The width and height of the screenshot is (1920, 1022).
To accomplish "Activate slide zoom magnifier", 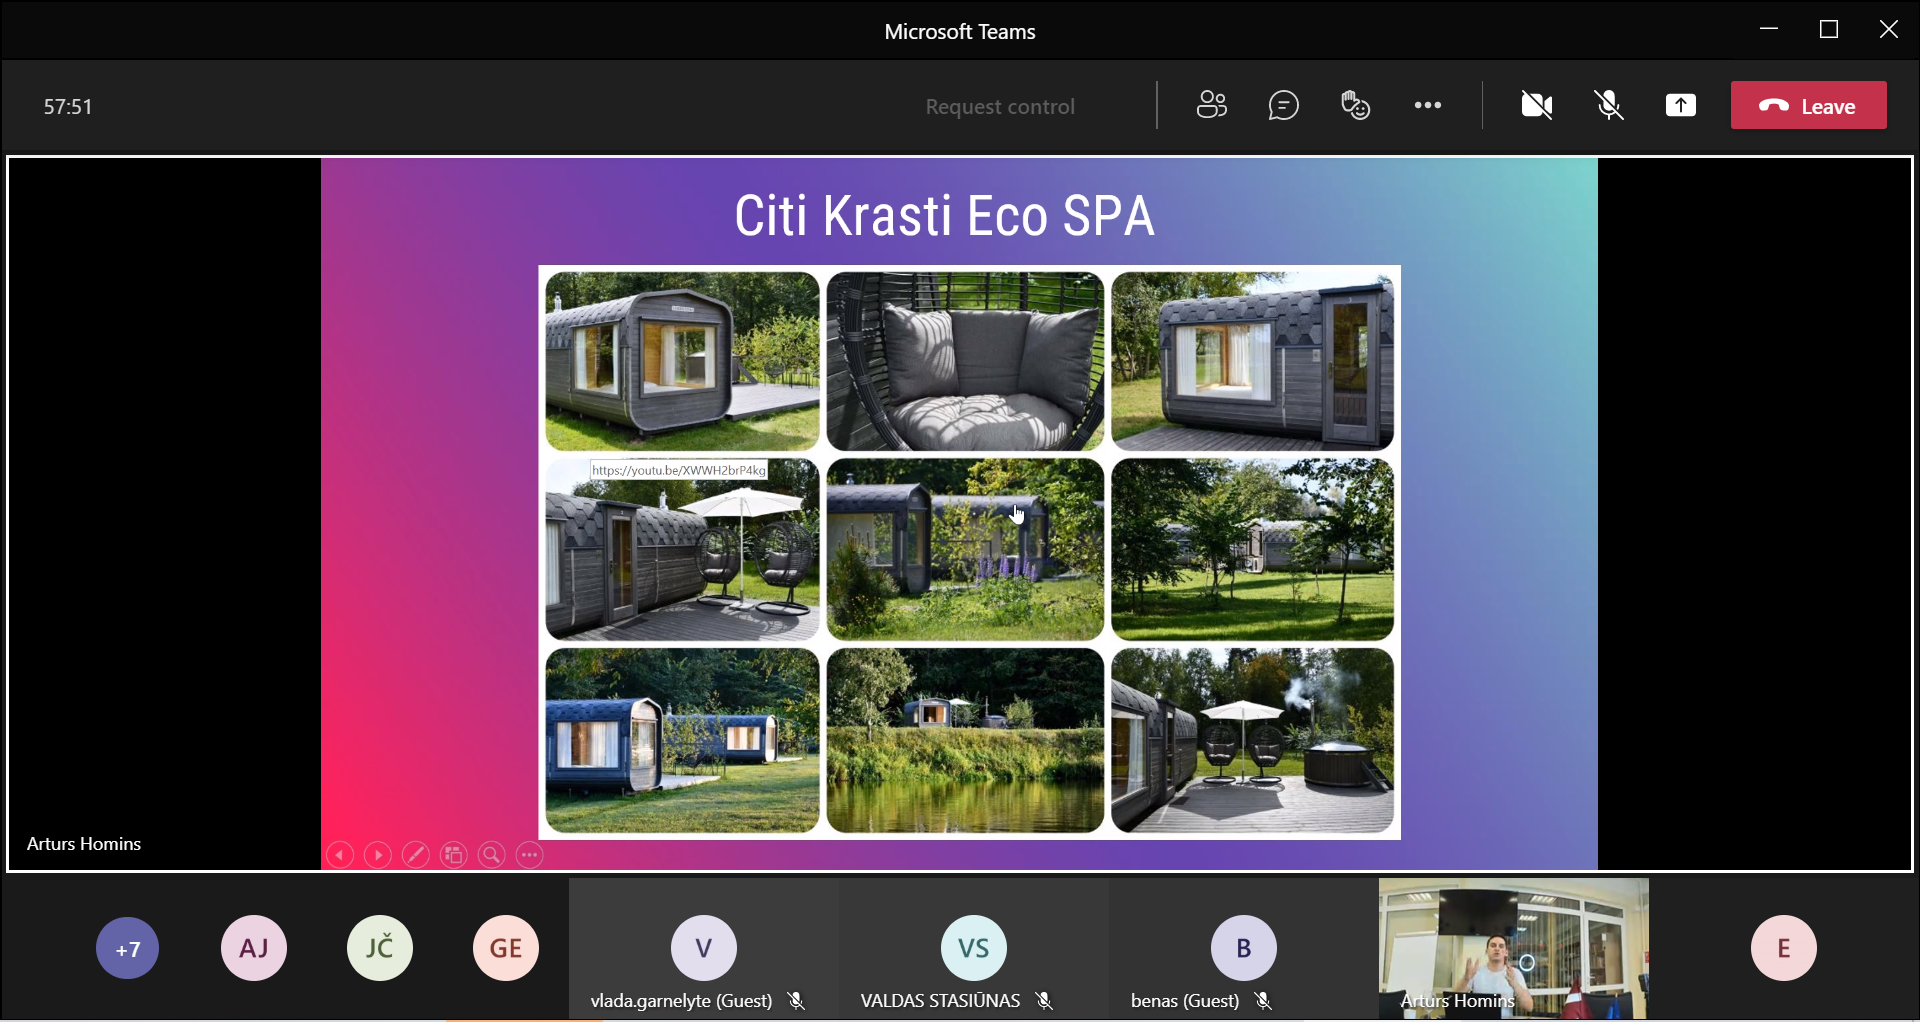I will pos(492,855).
